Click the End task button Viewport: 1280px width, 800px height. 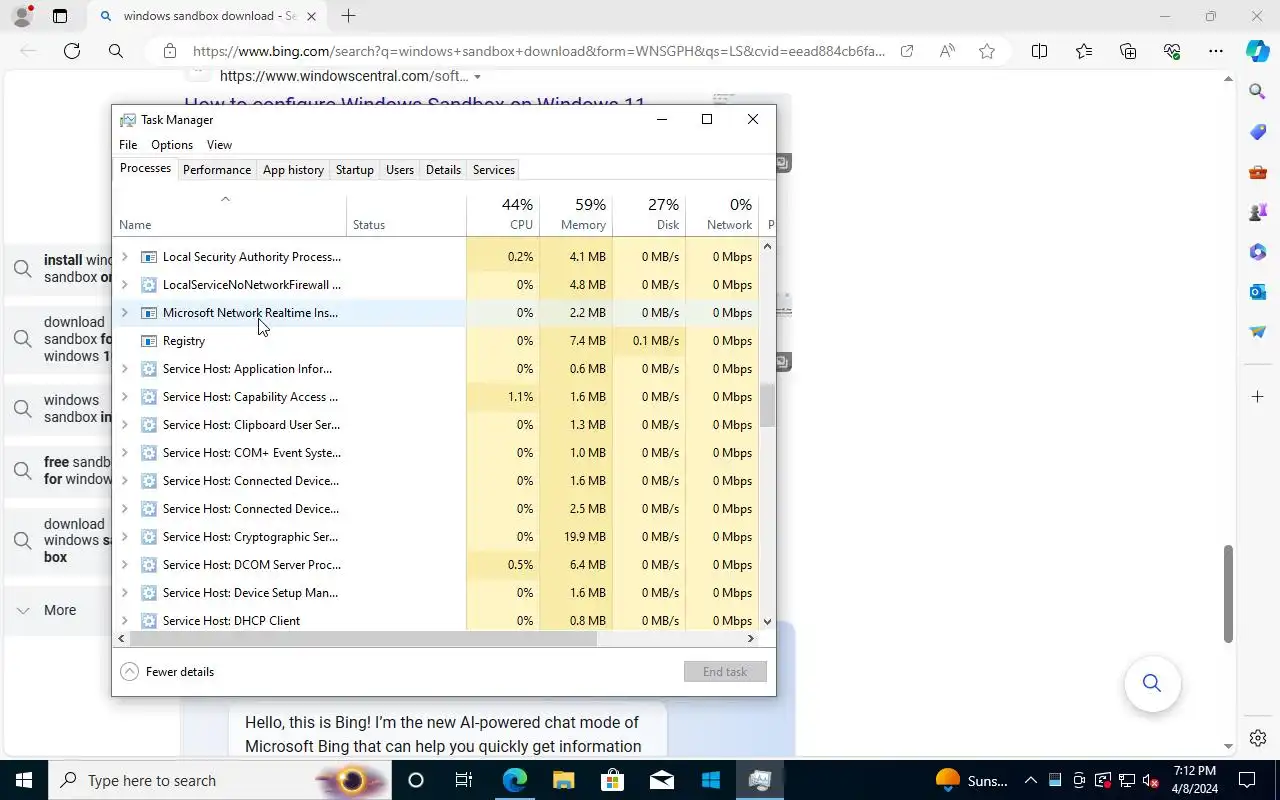pyautogui.click(x=725, y=672)
